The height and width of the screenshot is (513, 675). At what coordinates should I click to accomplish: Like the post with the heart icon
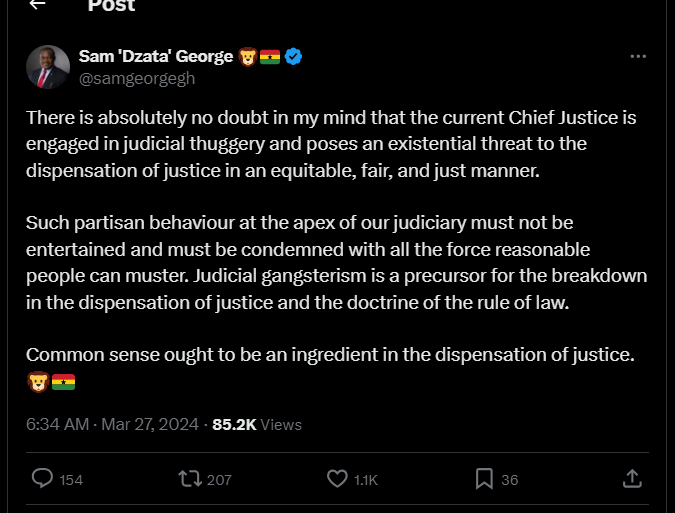[x=338, y=479]
